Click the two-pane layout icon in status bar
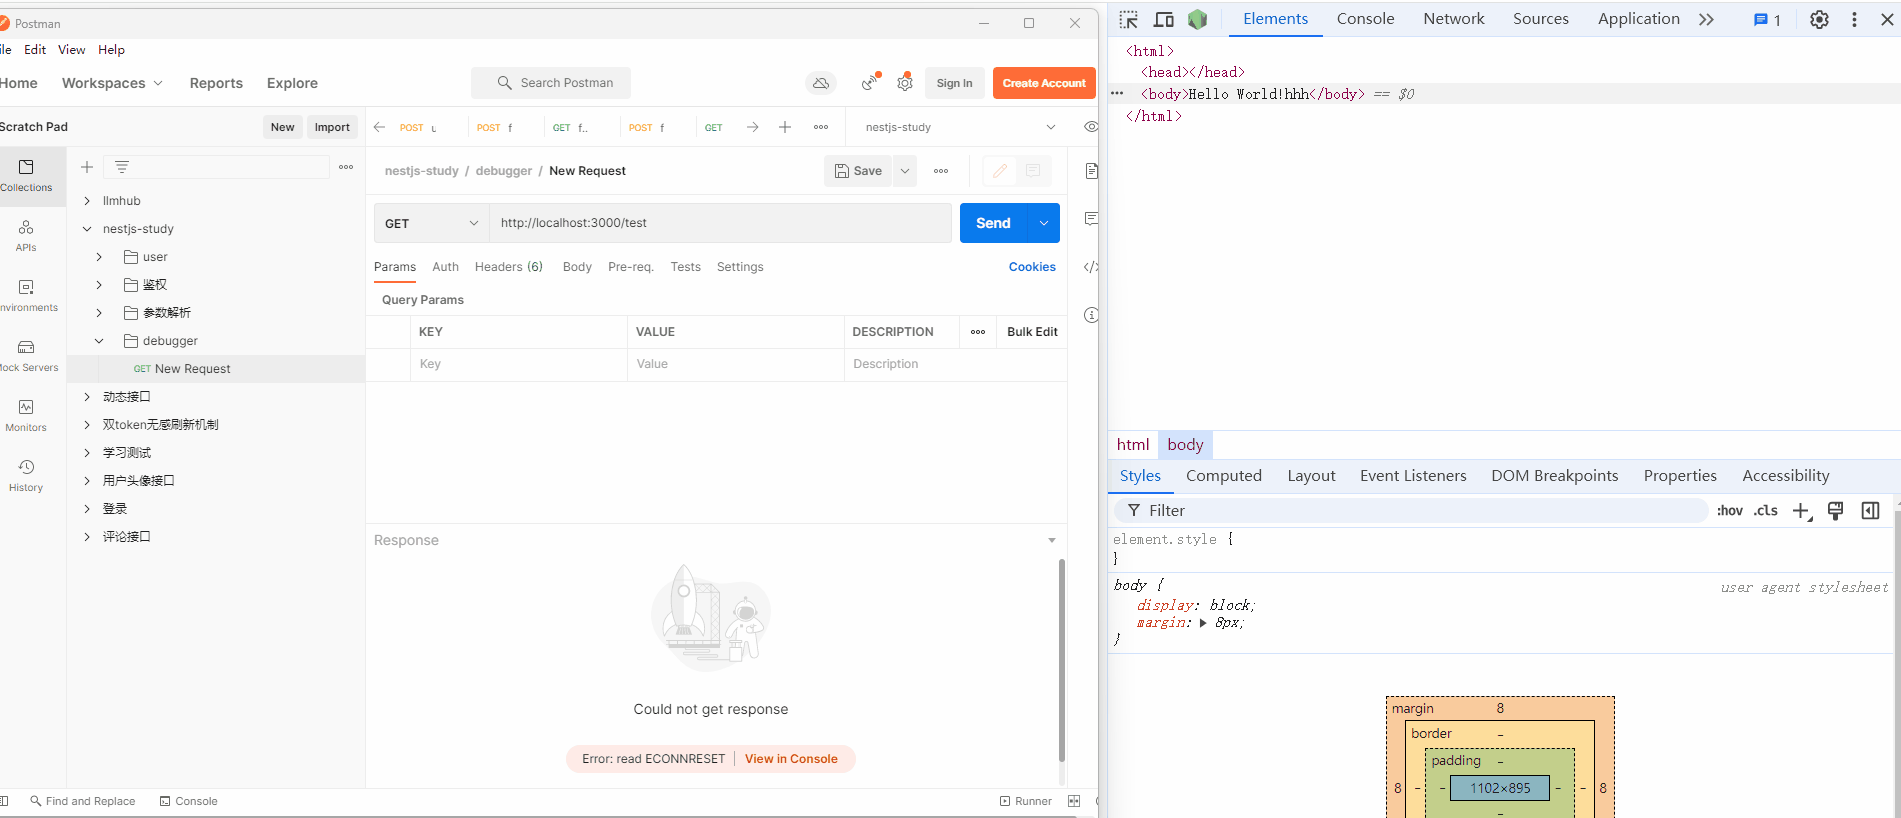The height and width of the screenshot is (818, 1901). (x=1074, y=801)
